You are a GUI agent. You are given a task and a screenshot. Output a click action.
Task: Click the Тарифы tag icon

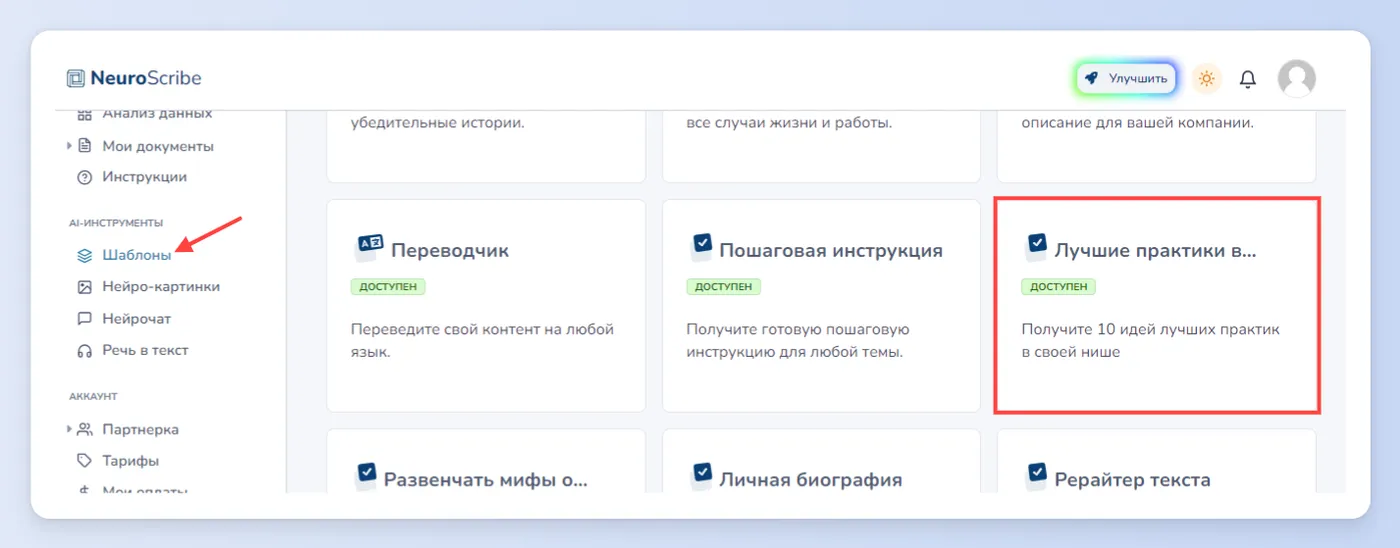85,461
